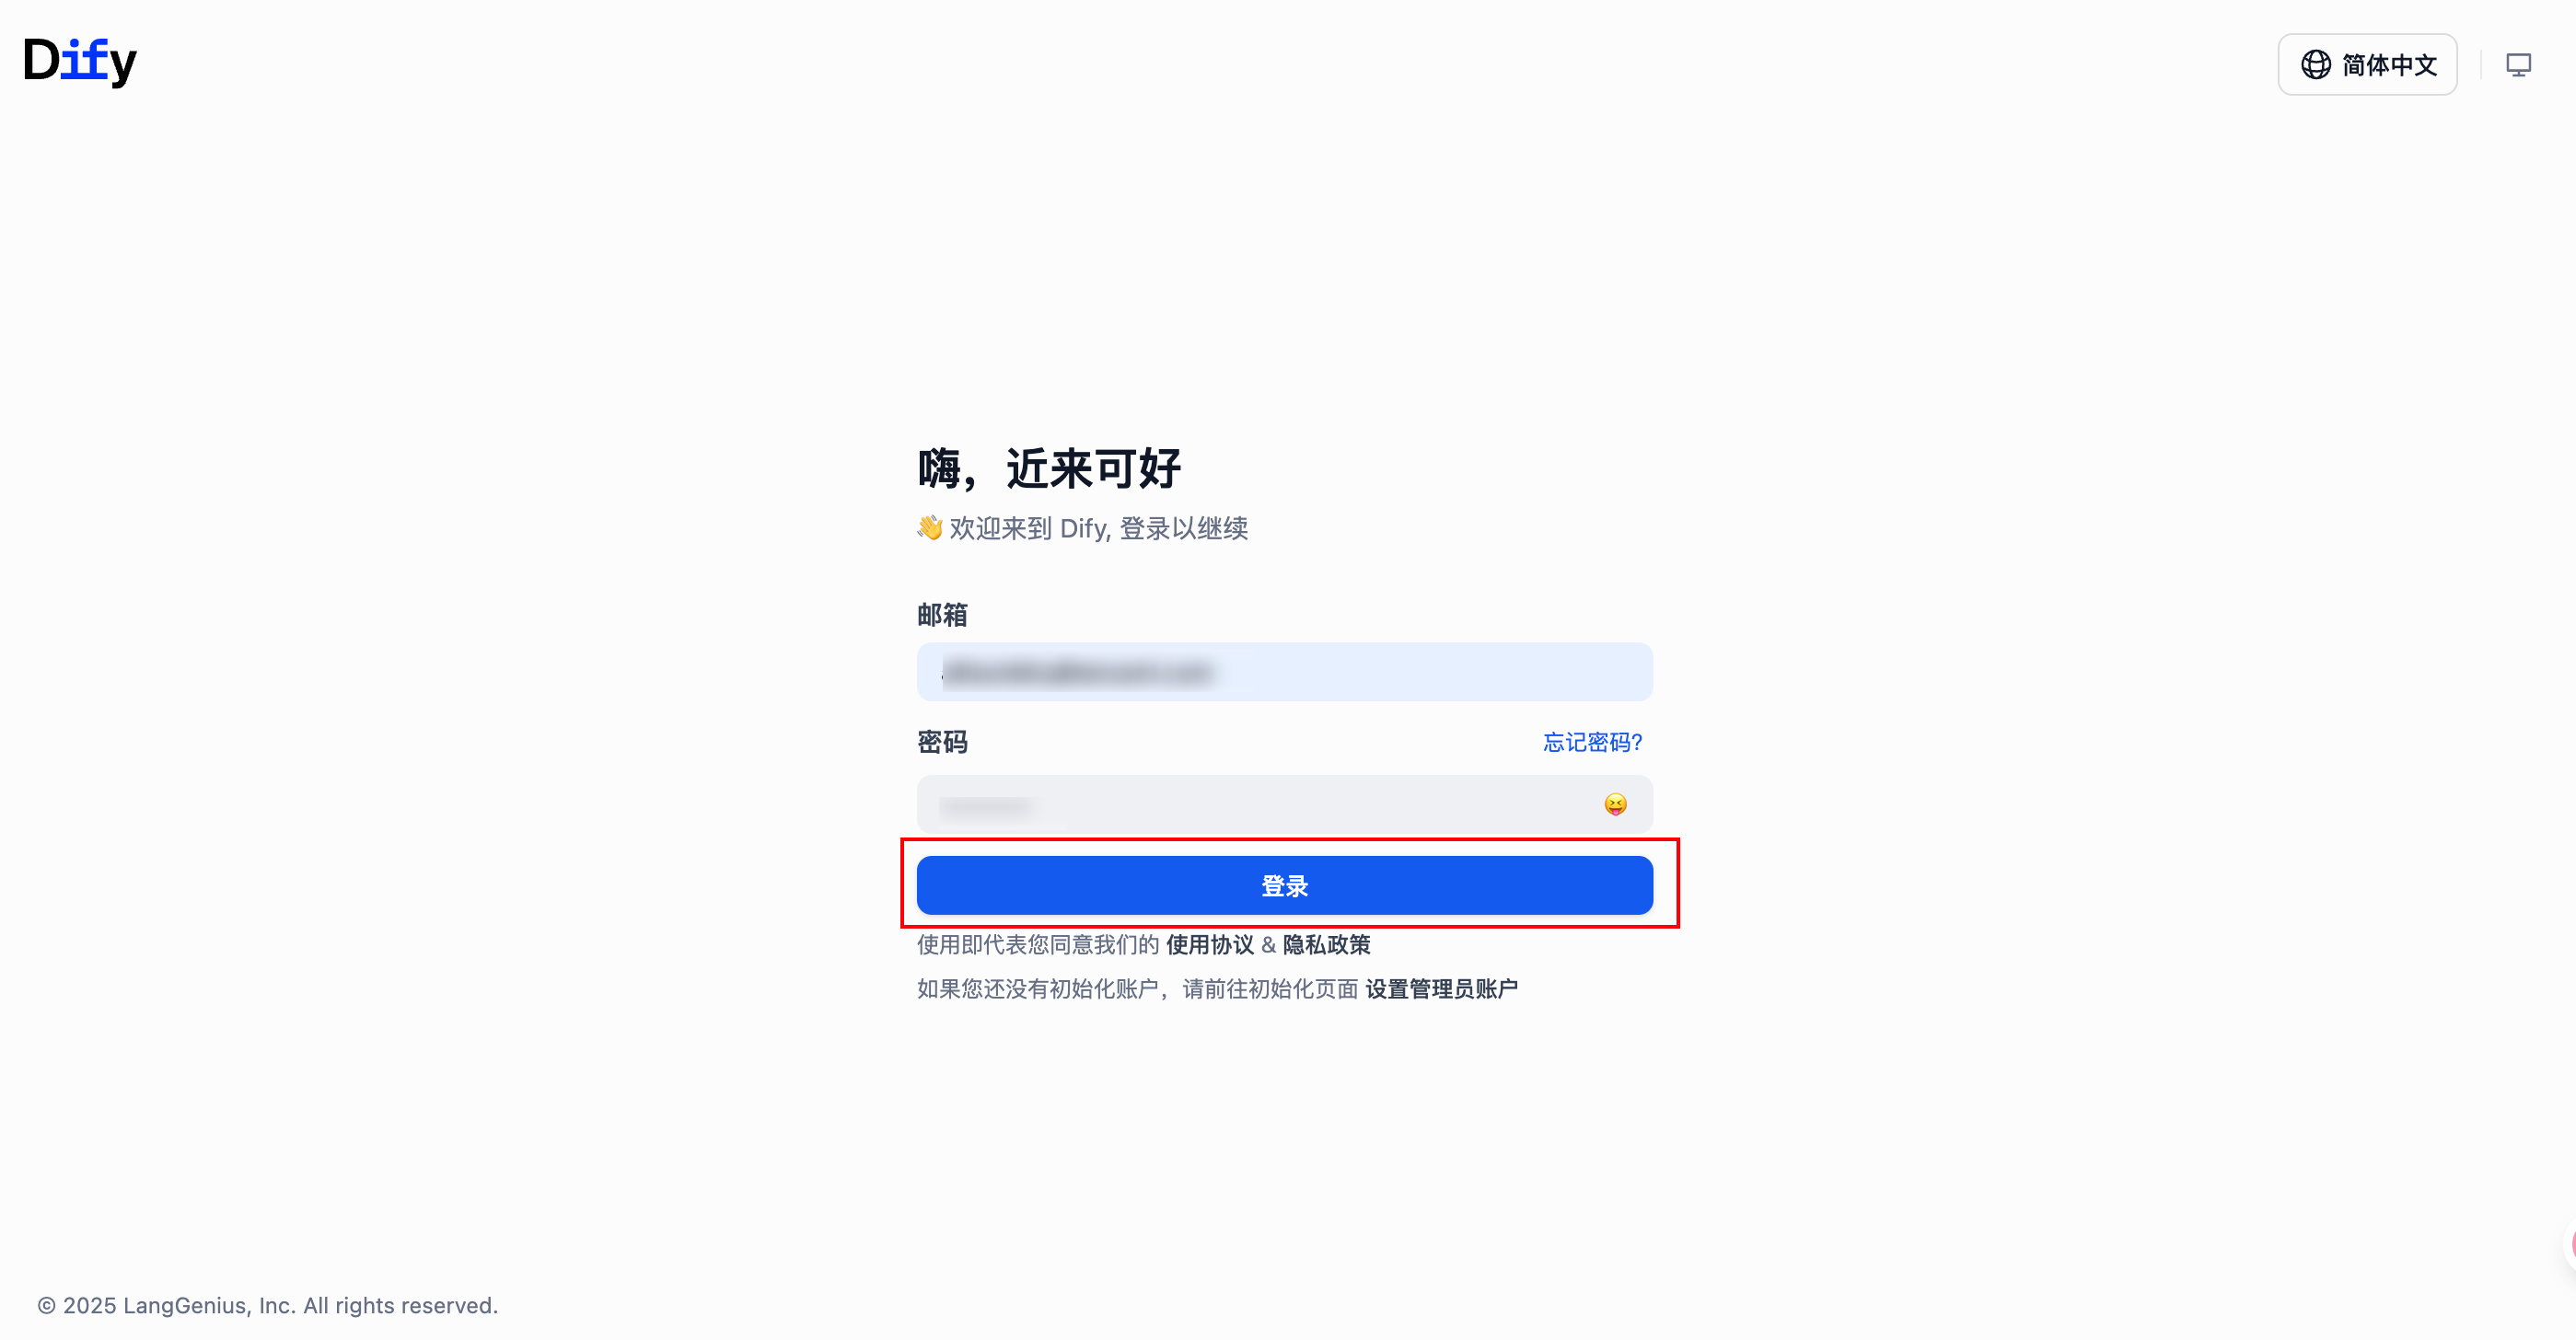
Task: Click the 邮箱 email input field
Action: 1284,672
